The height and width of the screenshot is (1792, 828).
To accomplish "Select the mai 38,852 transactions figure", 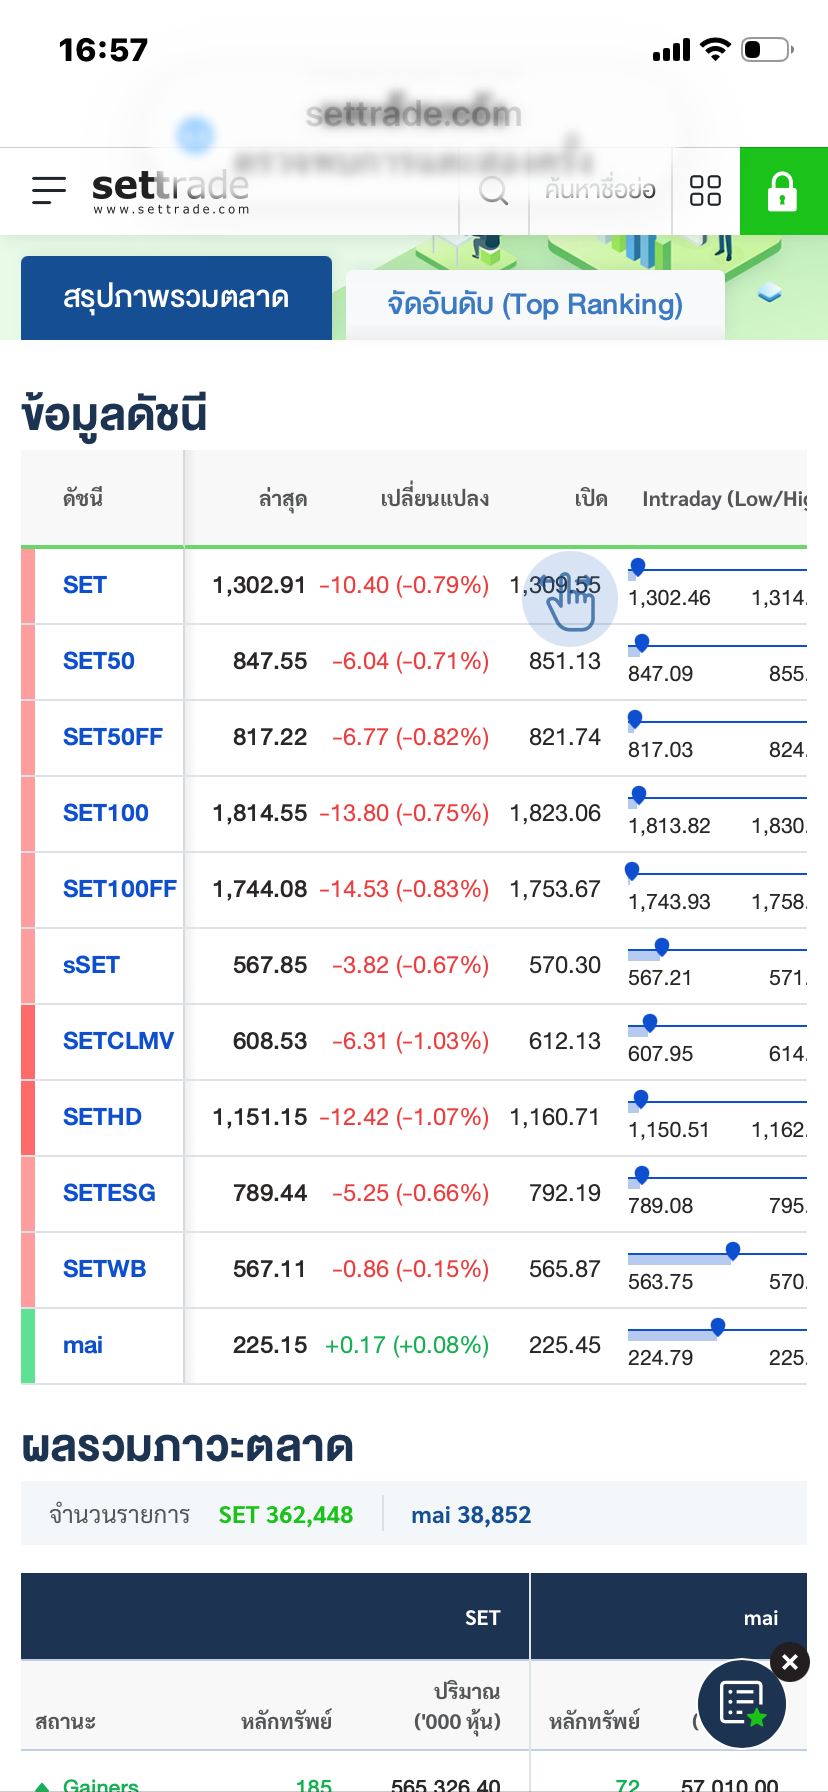I will point(471,1515).
